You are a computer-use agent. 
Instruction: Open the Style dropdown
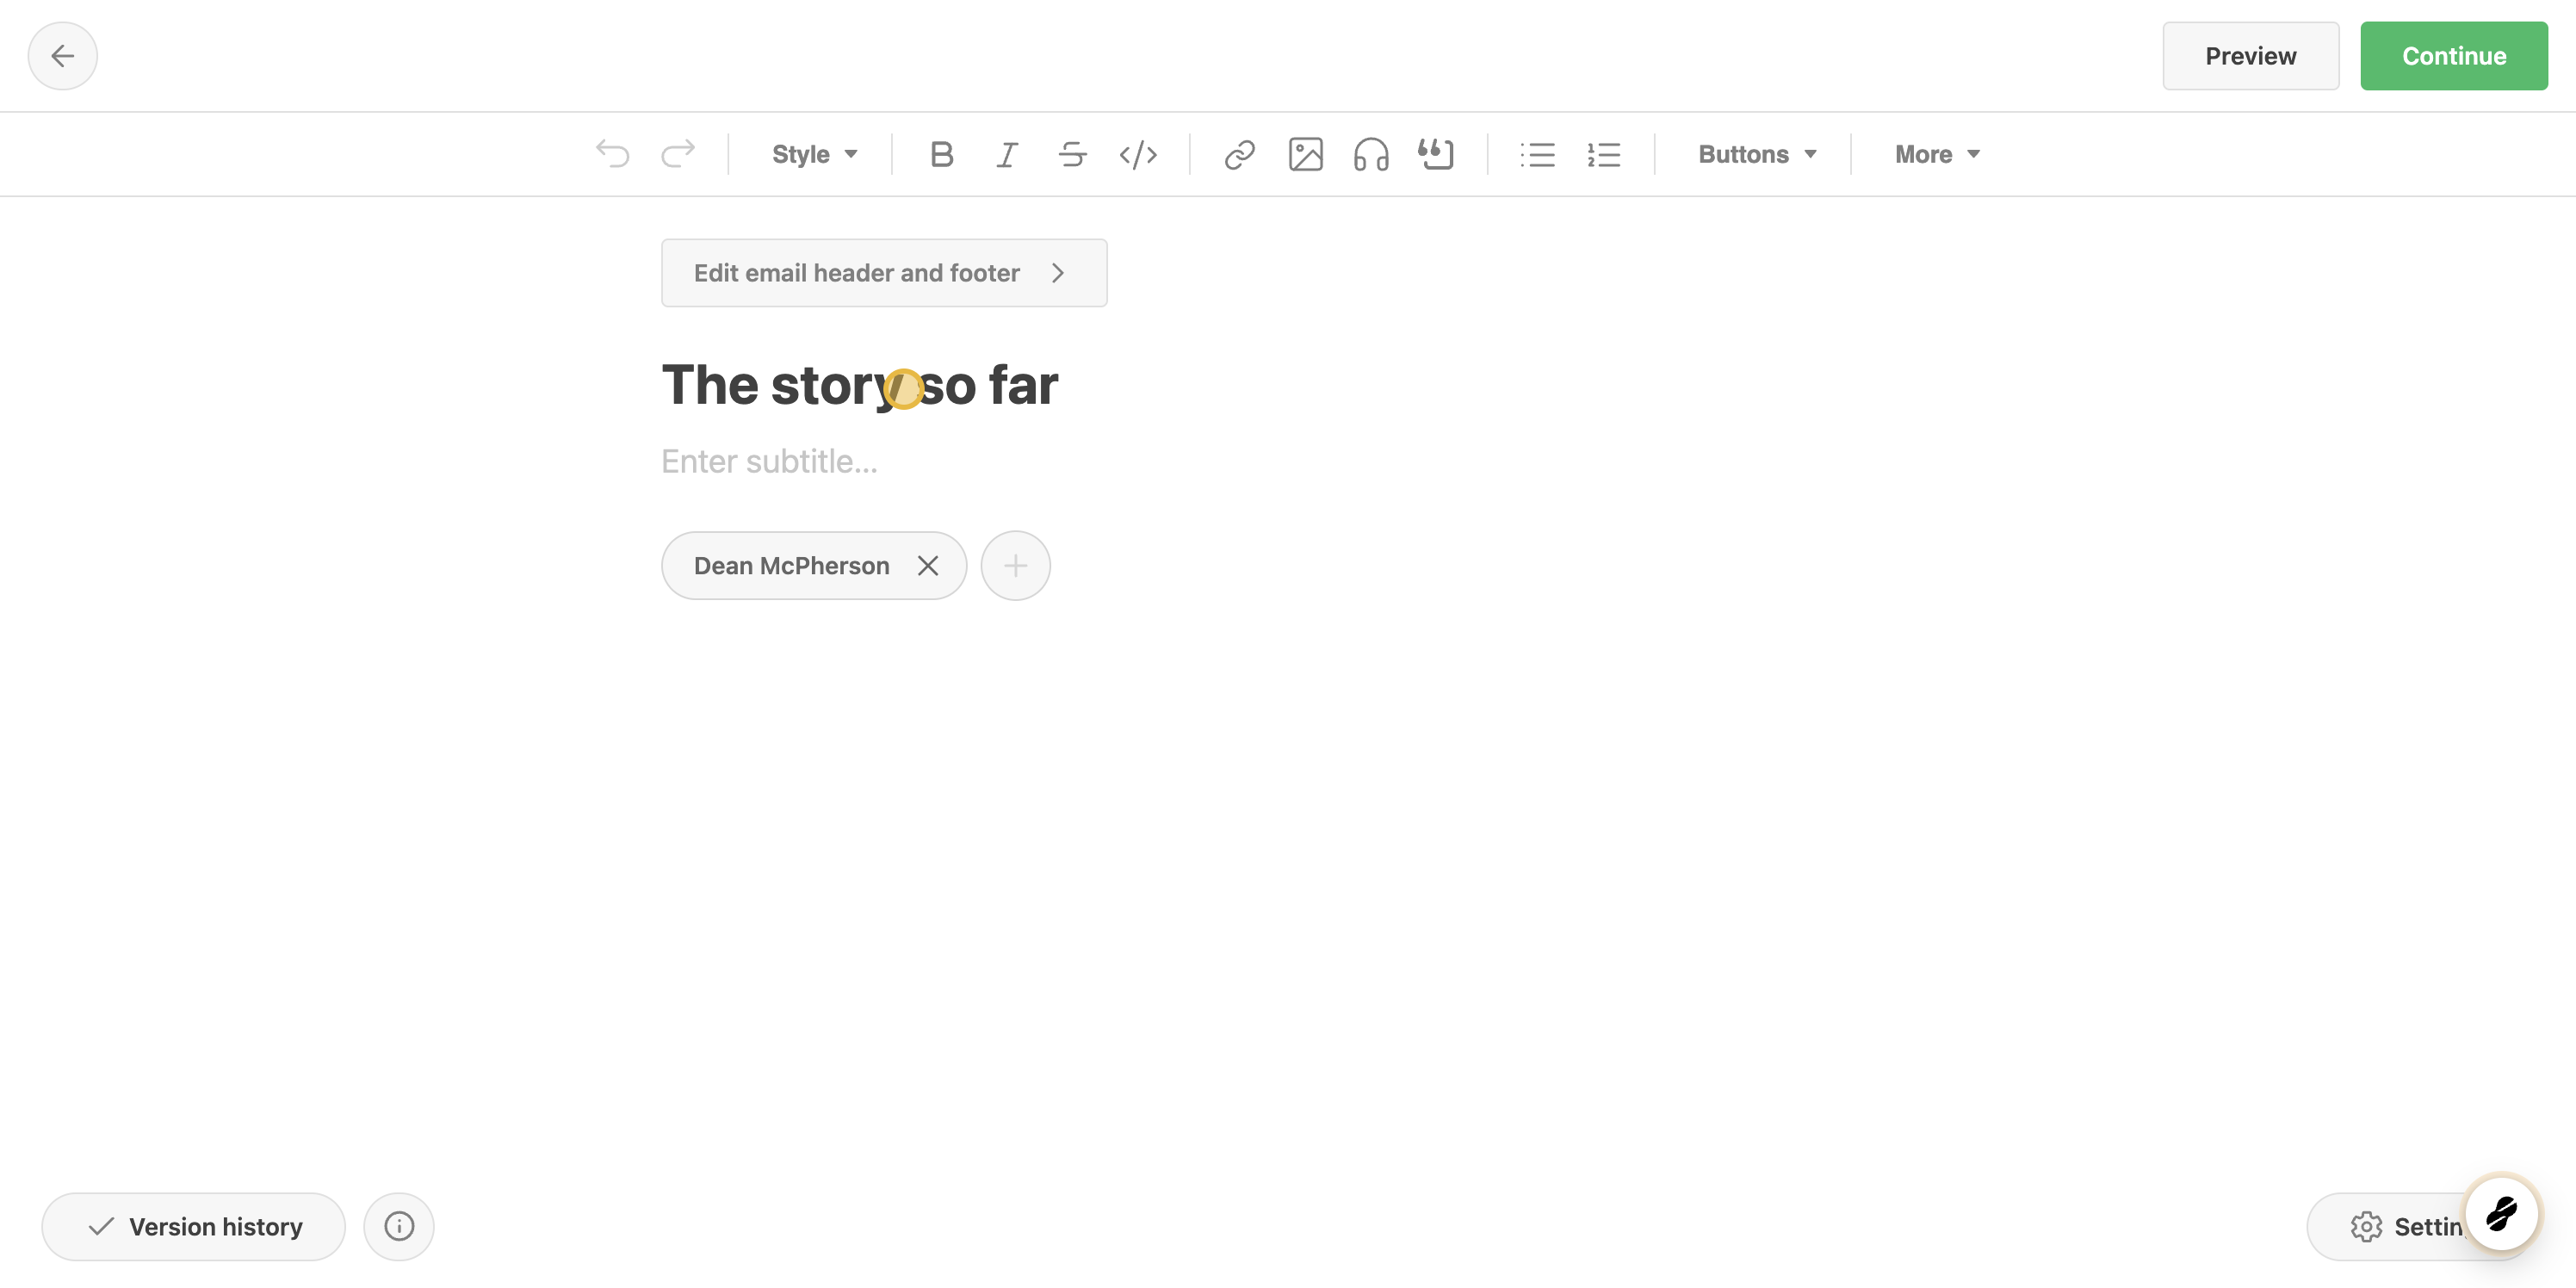[x=814, y=154]
